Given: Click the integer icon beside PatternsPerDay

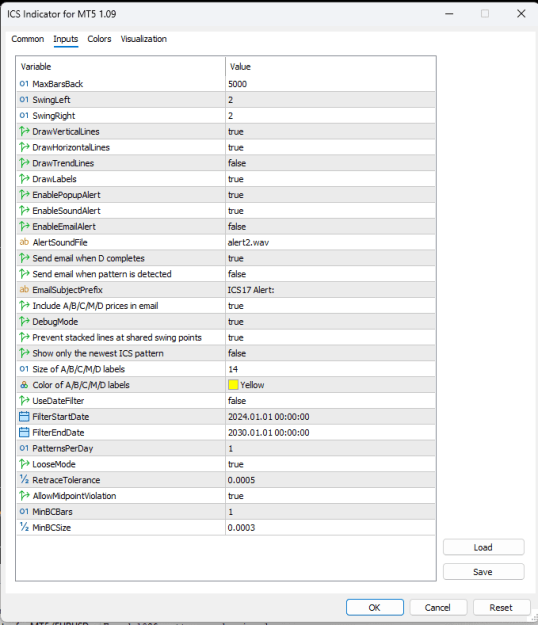Looking at the screenshot, I should pos(24,448).
